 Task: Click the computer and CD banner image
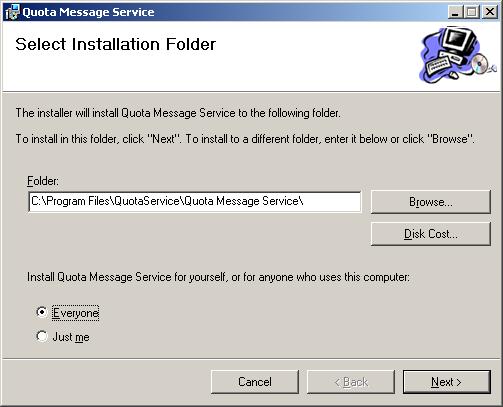(x=457, y=54)
